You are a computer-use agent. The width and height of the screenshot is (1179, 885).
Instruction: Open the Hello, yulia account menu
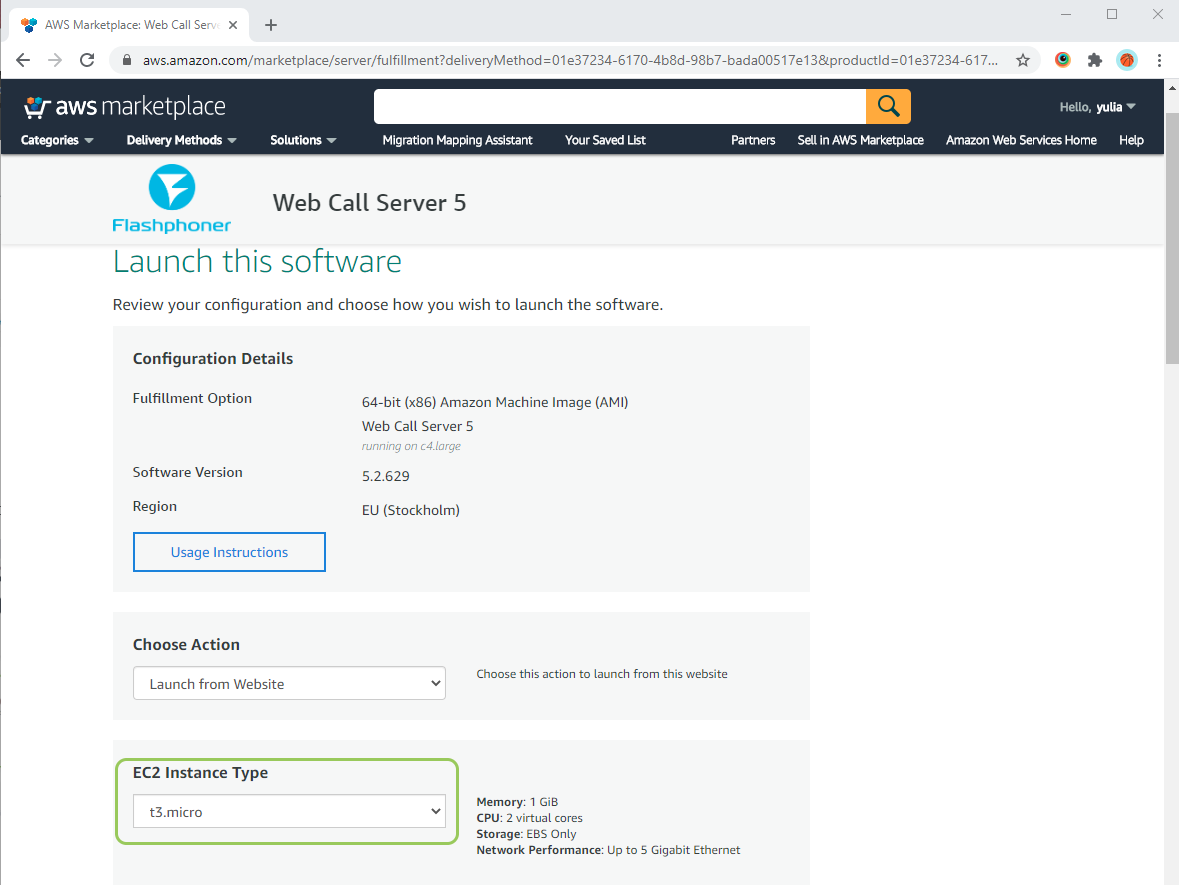1097,107
